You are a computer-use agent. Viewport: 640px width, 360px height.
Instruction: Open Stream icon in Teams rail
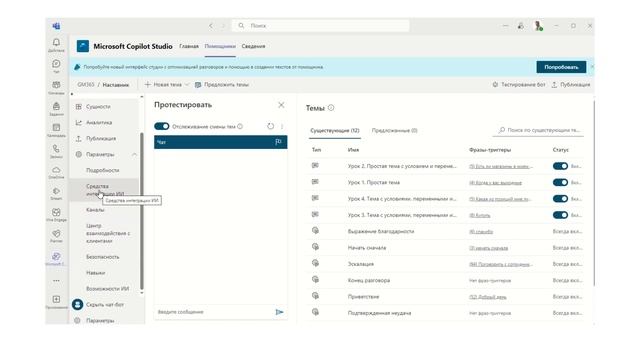(x=56, y=191)
